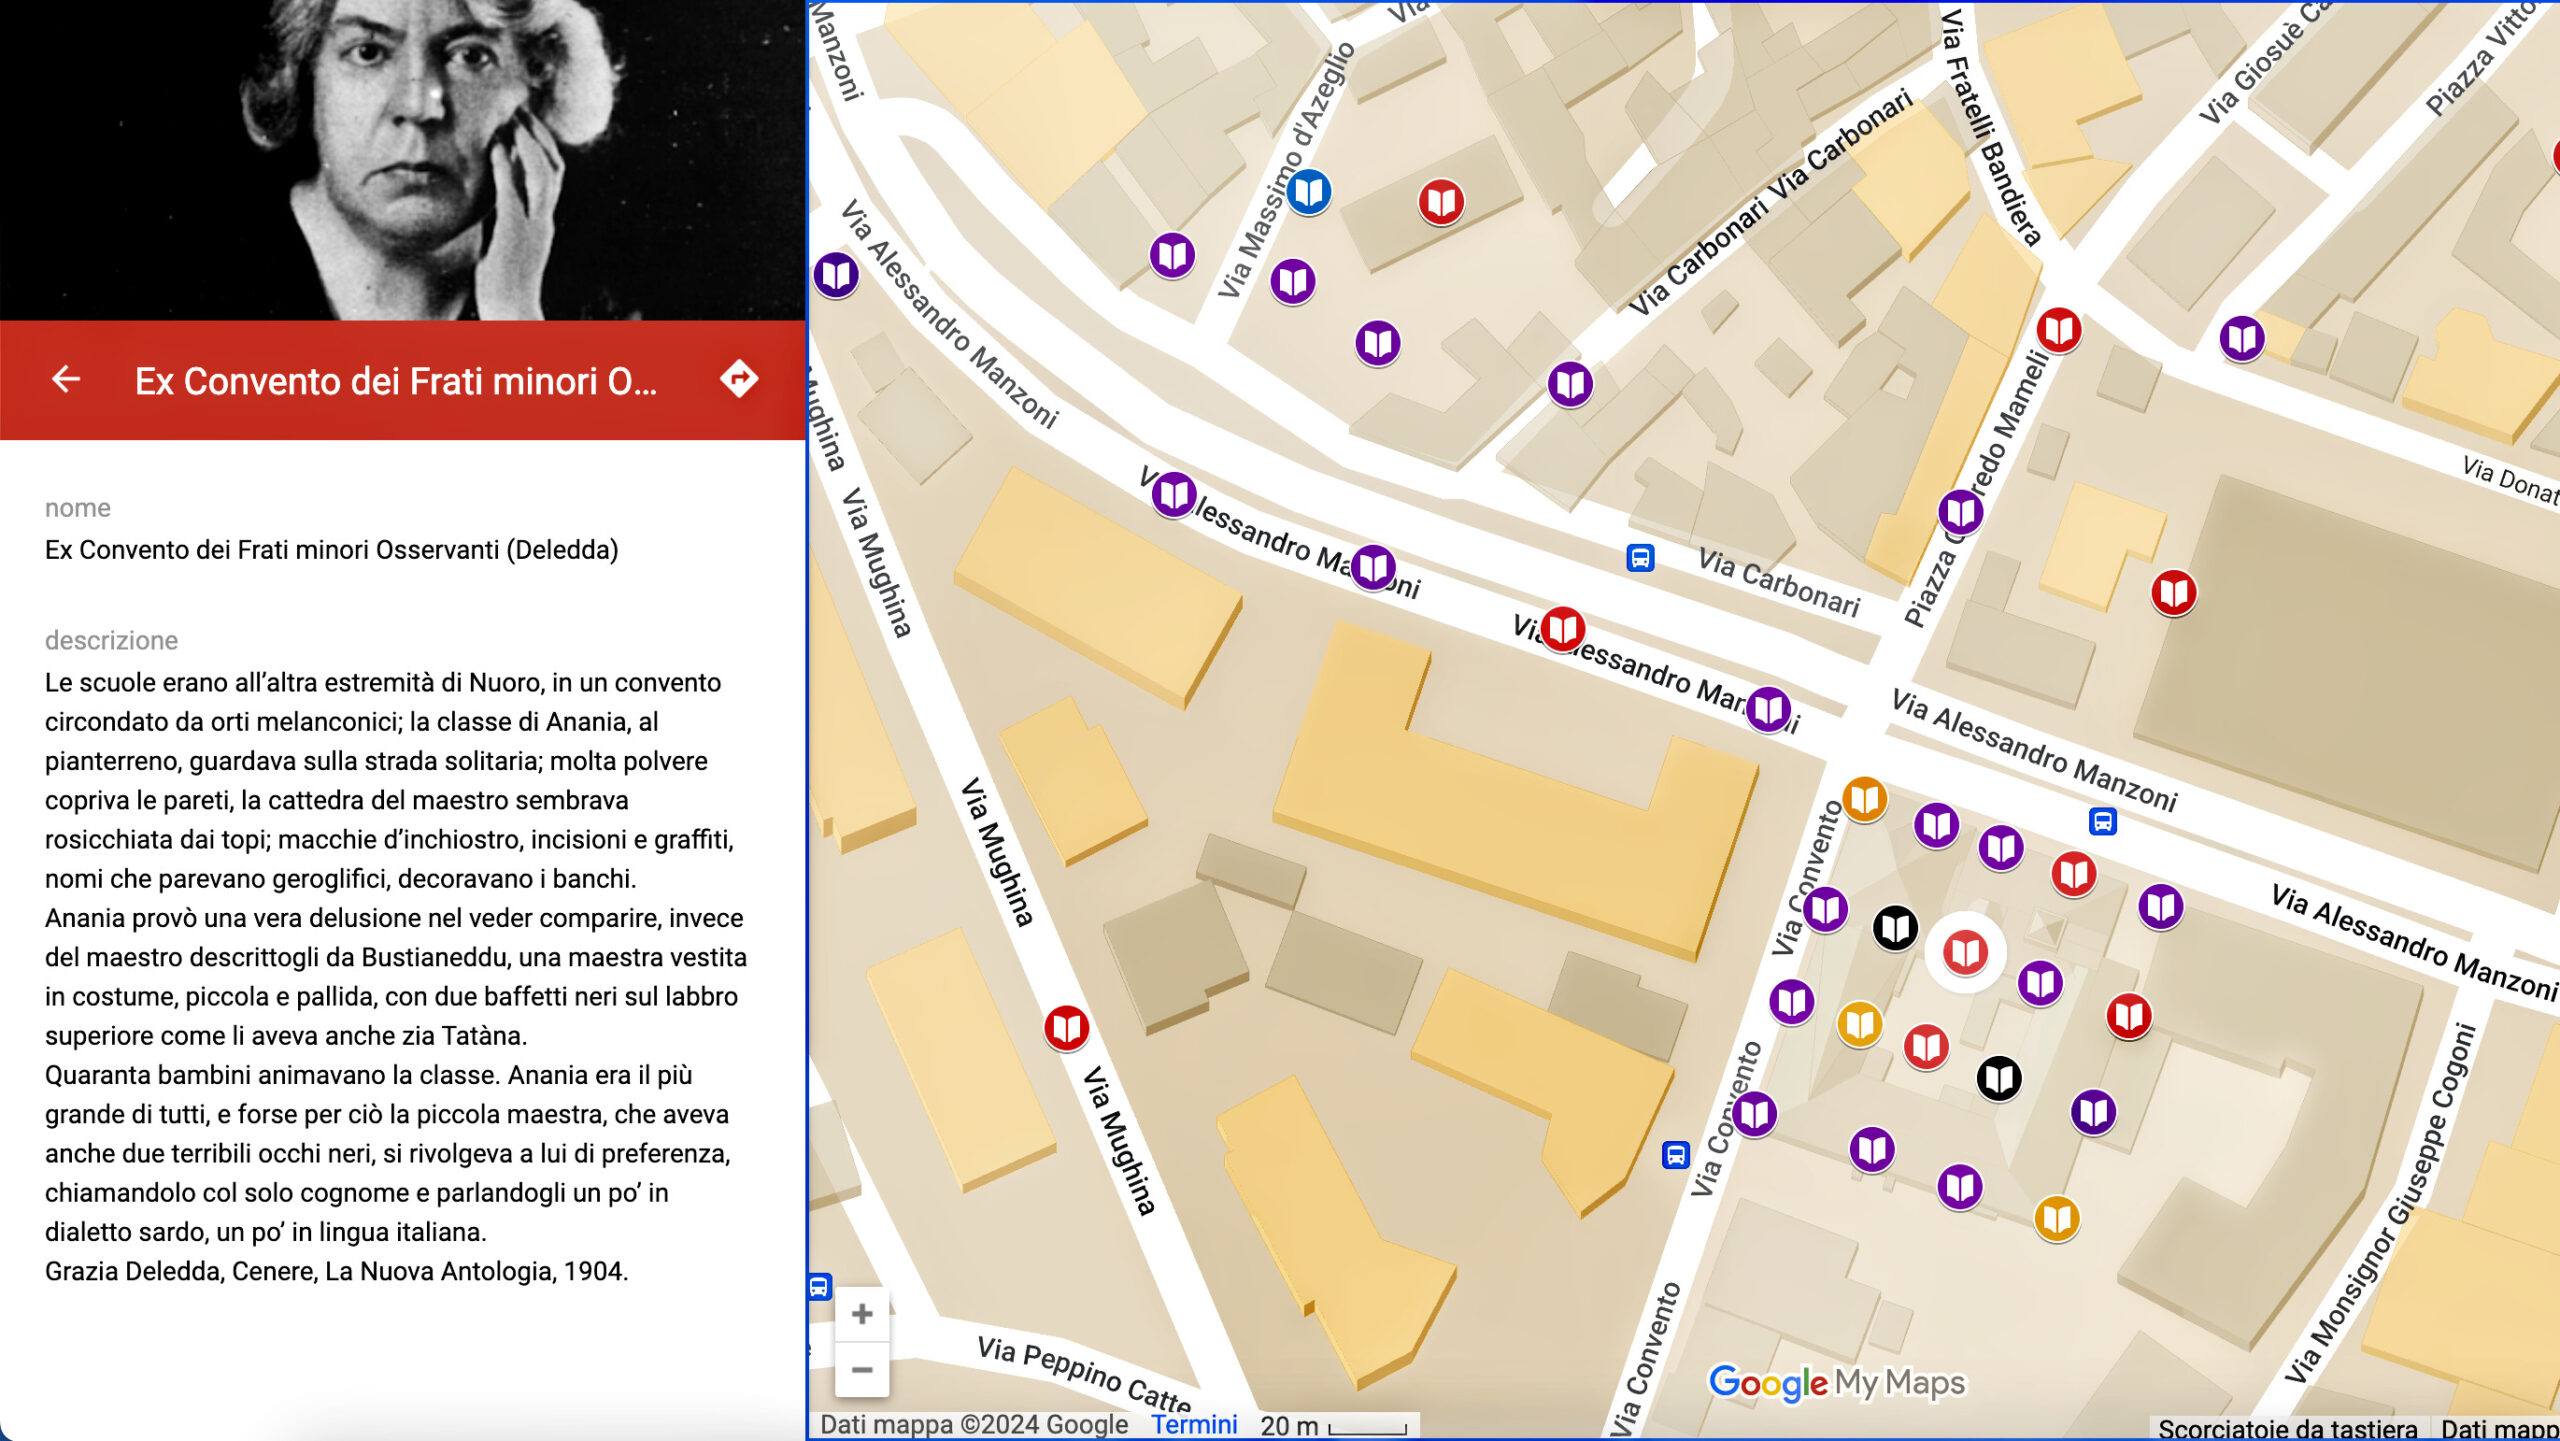The width and height of the screenshot is (2560, 1441).
Task: Click the back arrow in red header
Action: click(x=66, y=379)
